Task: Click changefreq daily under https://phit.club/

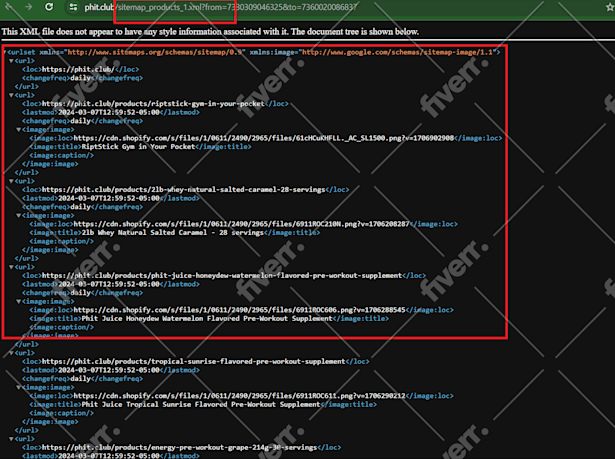Action: (82, 78)
